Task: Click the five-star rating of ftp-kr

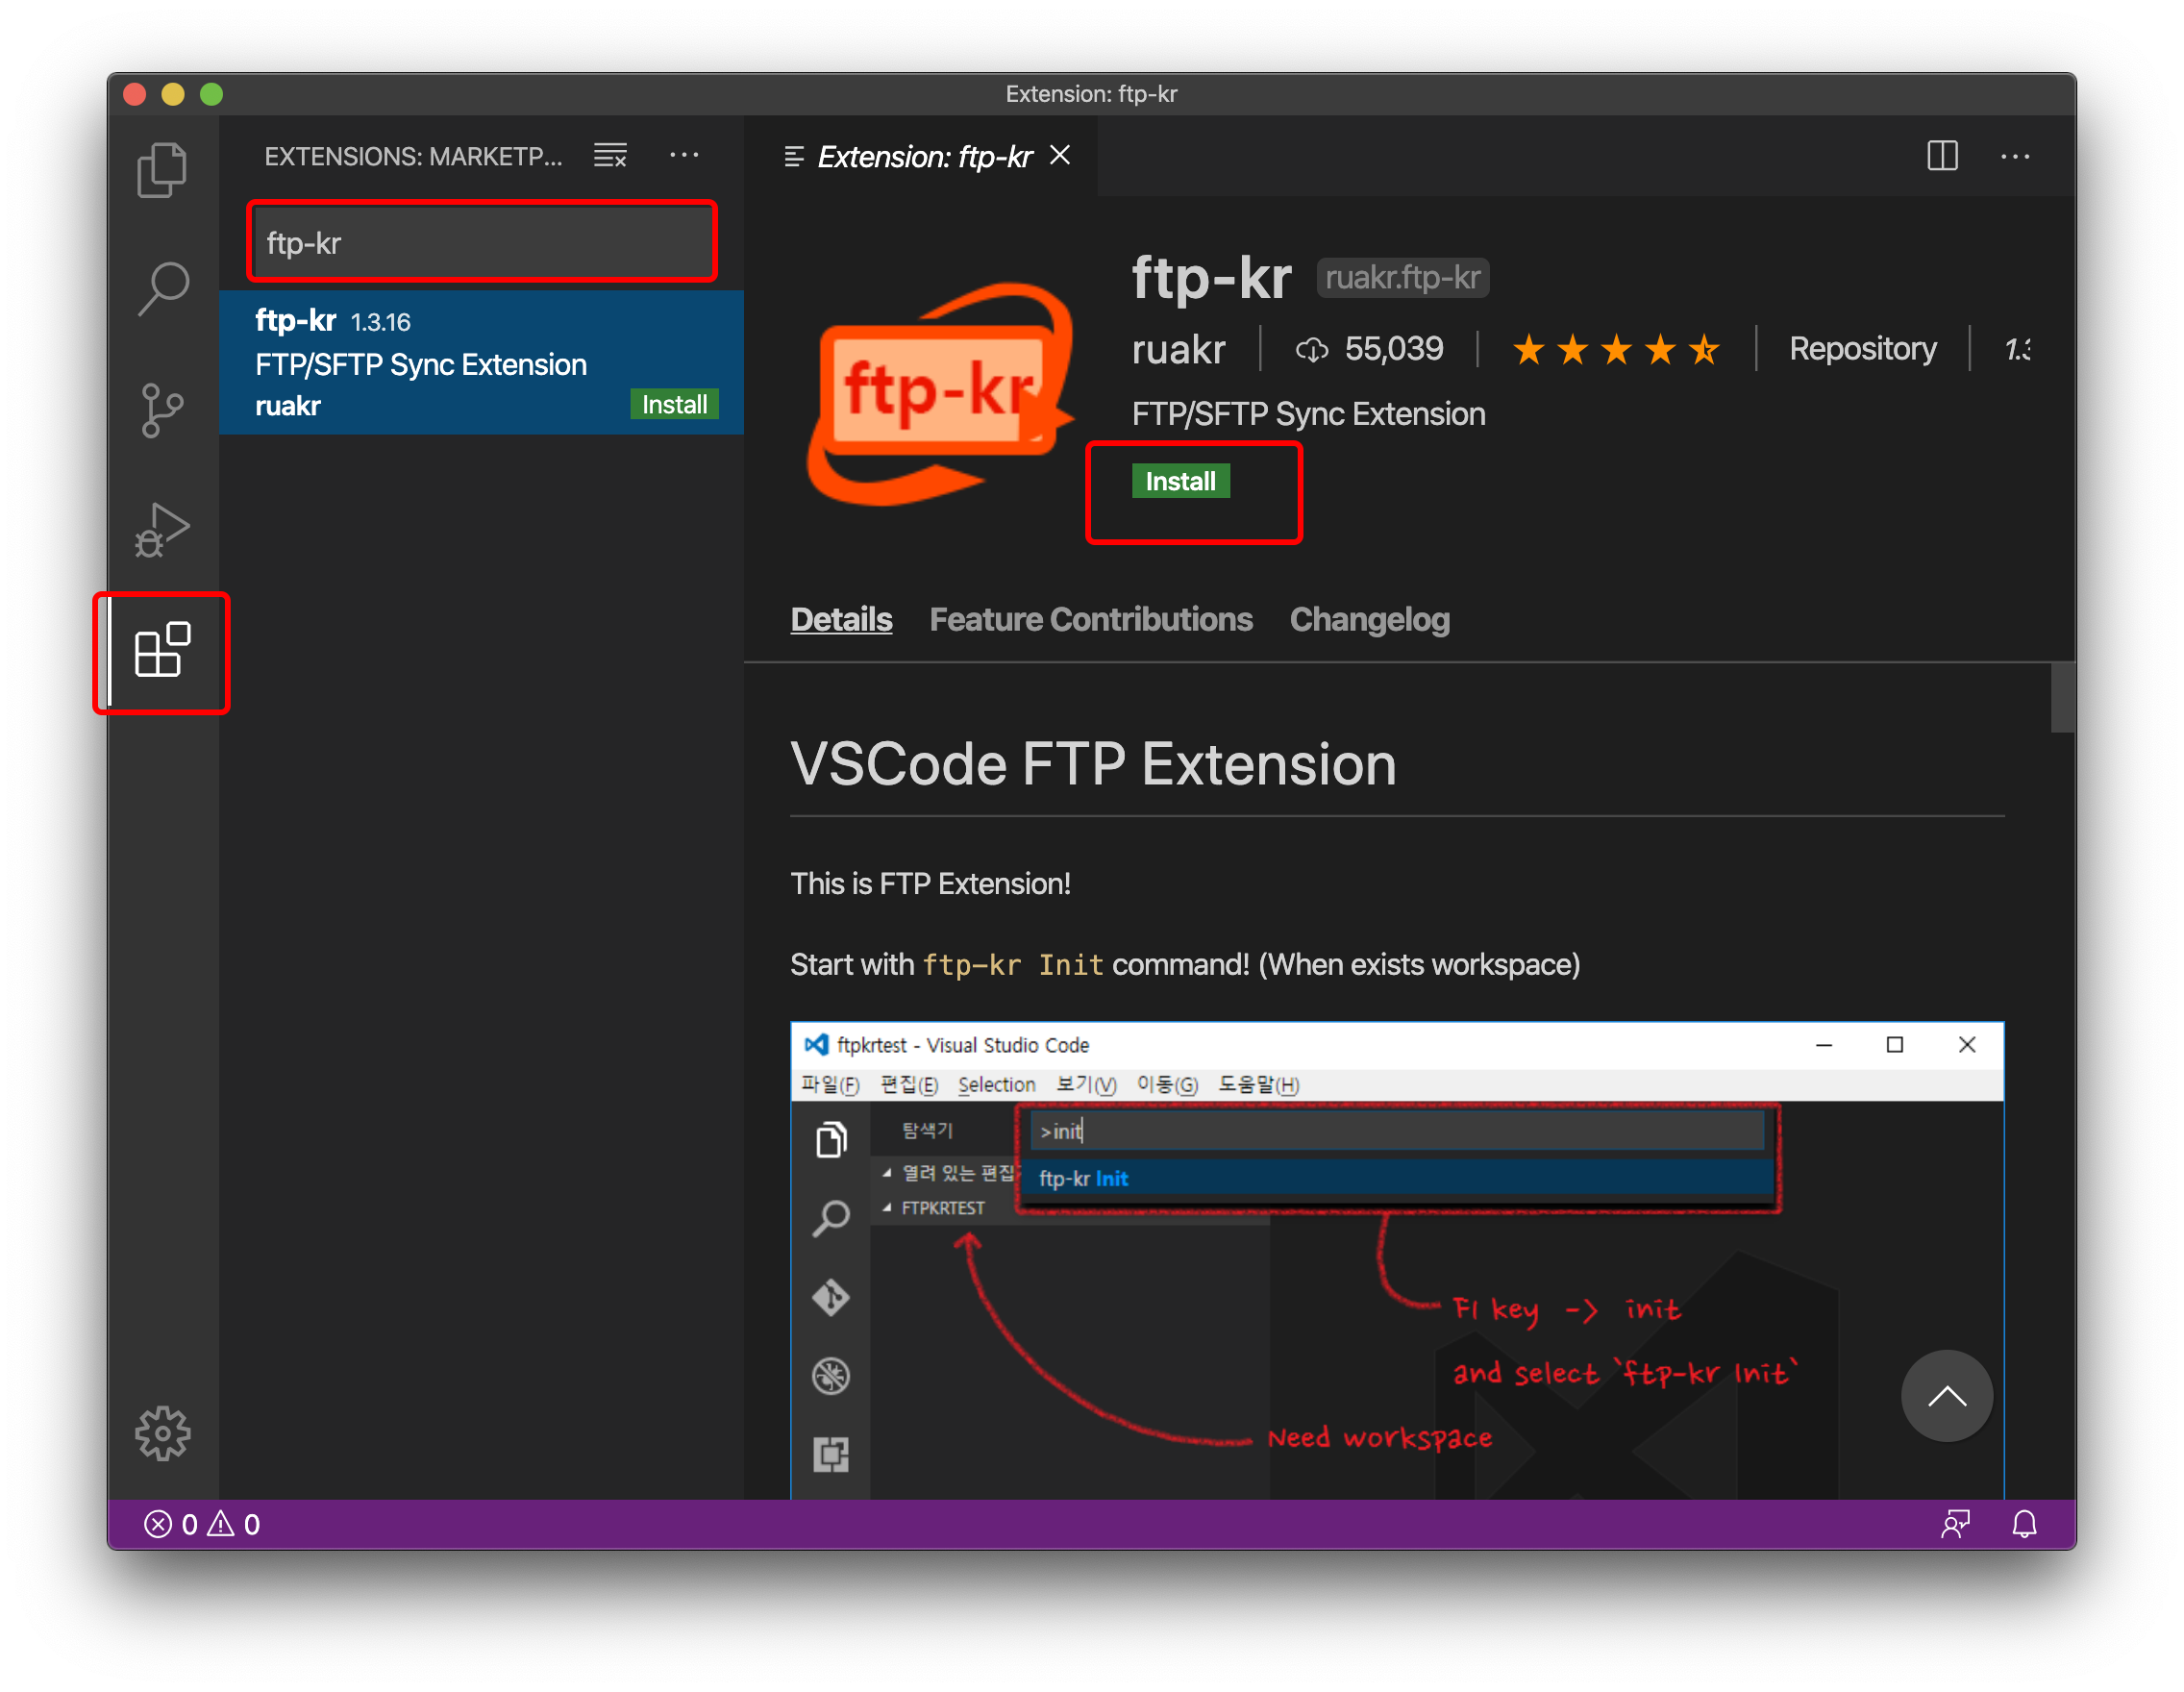Action: (1615, 350)
